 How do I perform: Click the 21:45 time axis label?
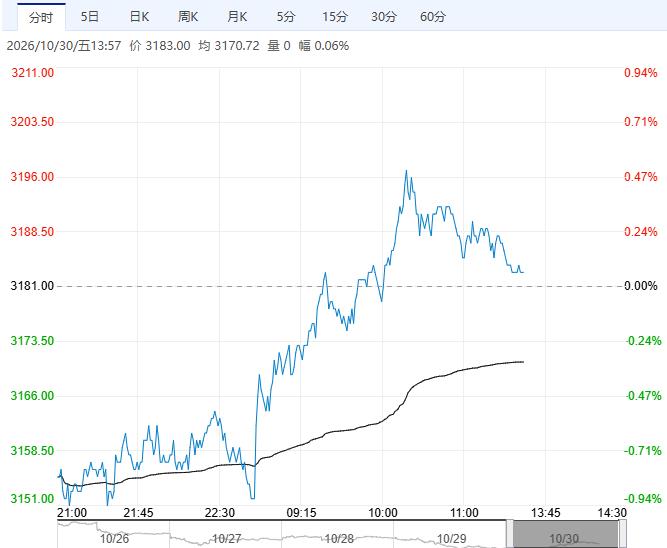click(x=138, y=513)
